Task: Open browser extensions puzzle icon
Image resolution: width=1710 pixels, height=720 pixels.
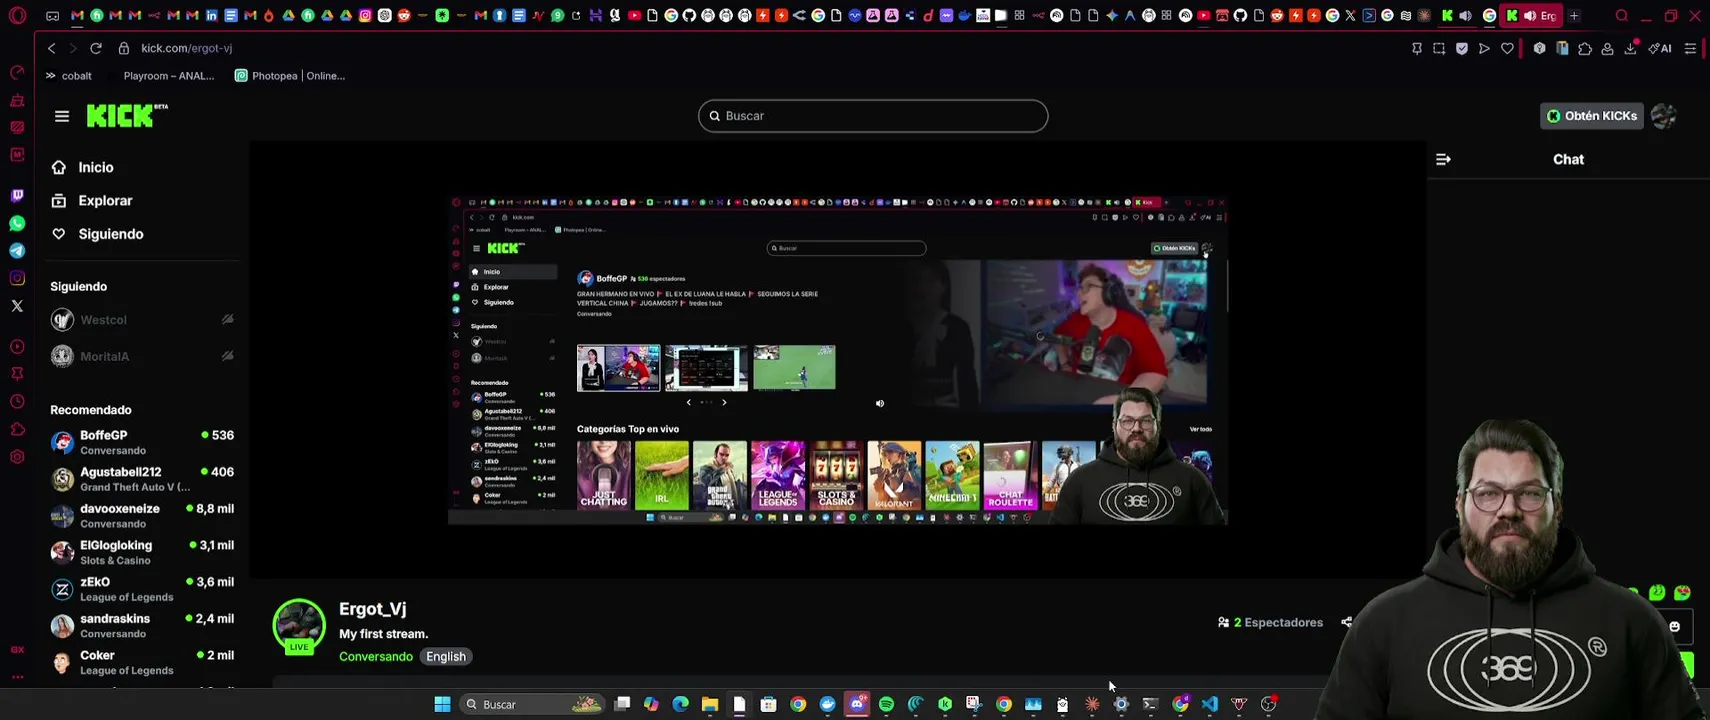Action: pyautogui.click(x=1585, y=48)
